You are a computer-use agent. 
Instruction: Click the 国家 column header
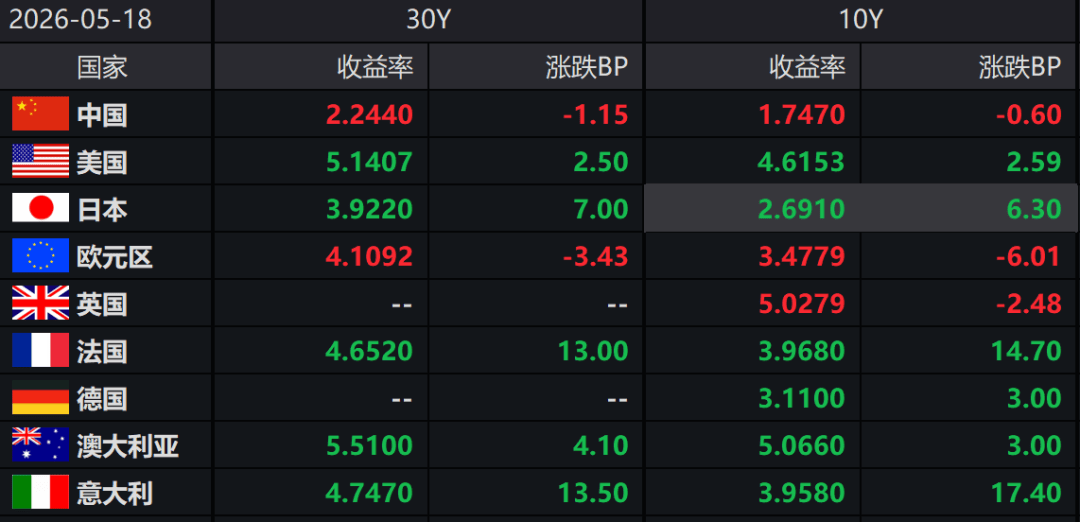click(103, 67)
